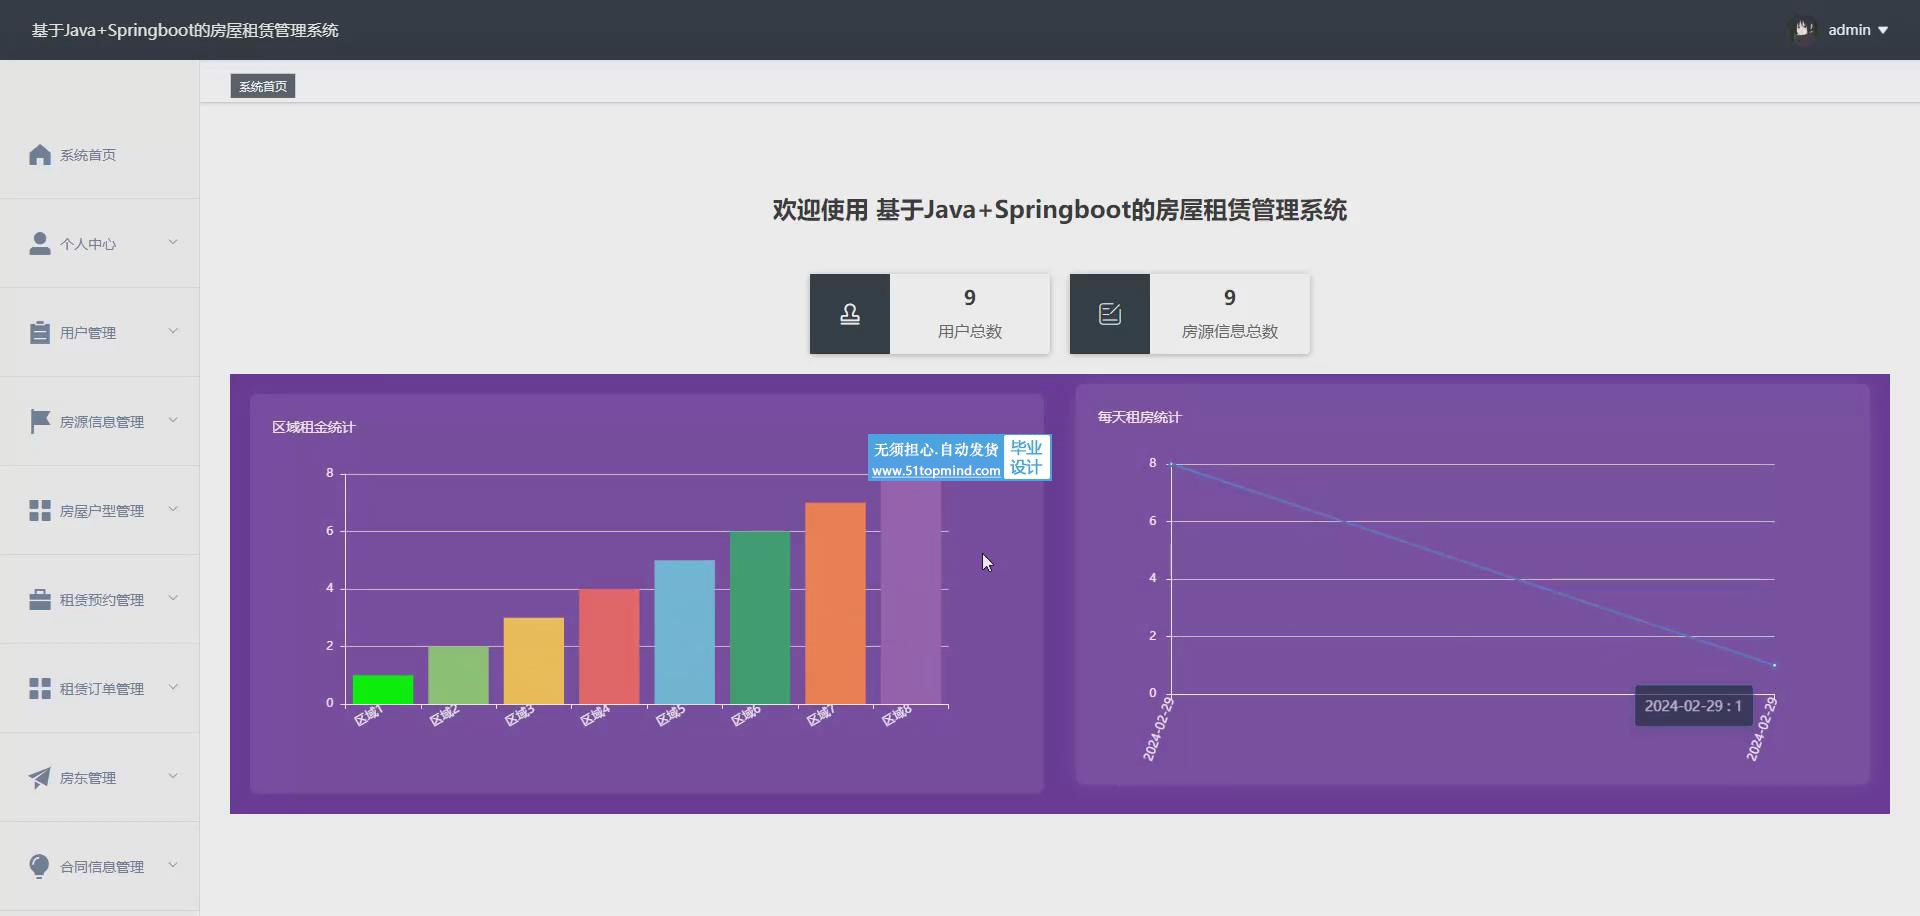Screen dimensions: 1920x916
Task: Click the flag icon for 房源信息管理
Action: click(40, 421)
